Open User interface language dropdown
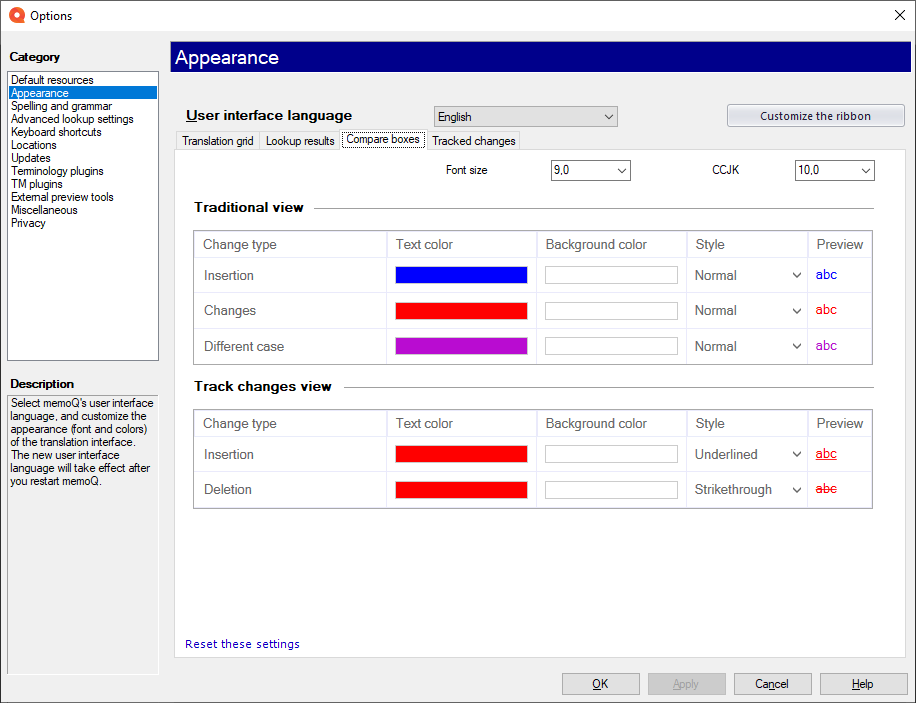The image size is (916, 703). [x=525, y=117]
